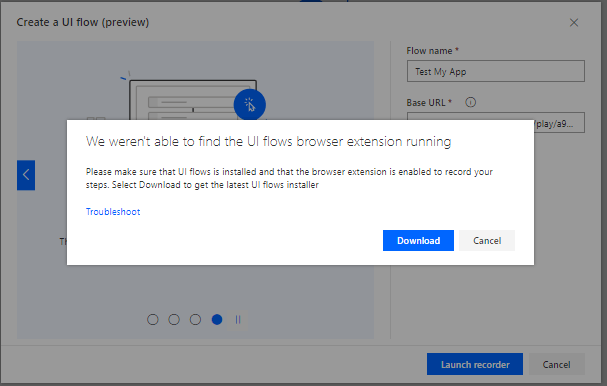Screen dimensions: 607x386
Task: Click the Launch recorder button
Action: [x=475, y=364]
